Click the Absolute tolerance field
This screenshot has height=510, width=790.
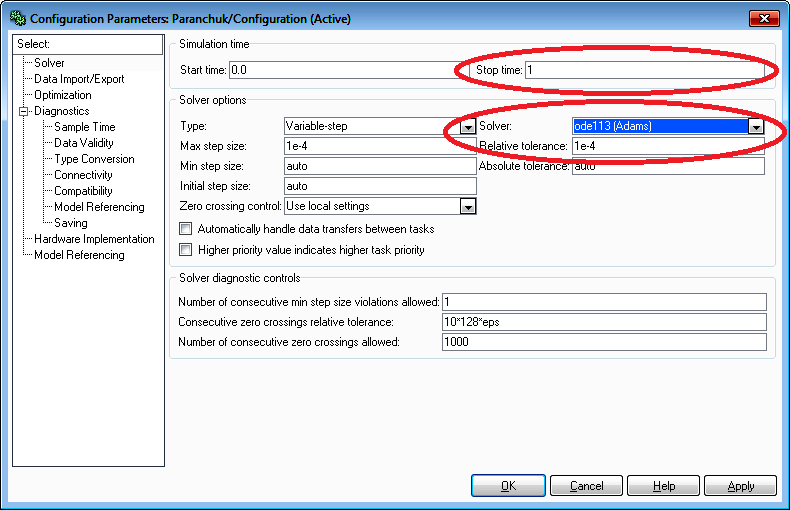669,166
